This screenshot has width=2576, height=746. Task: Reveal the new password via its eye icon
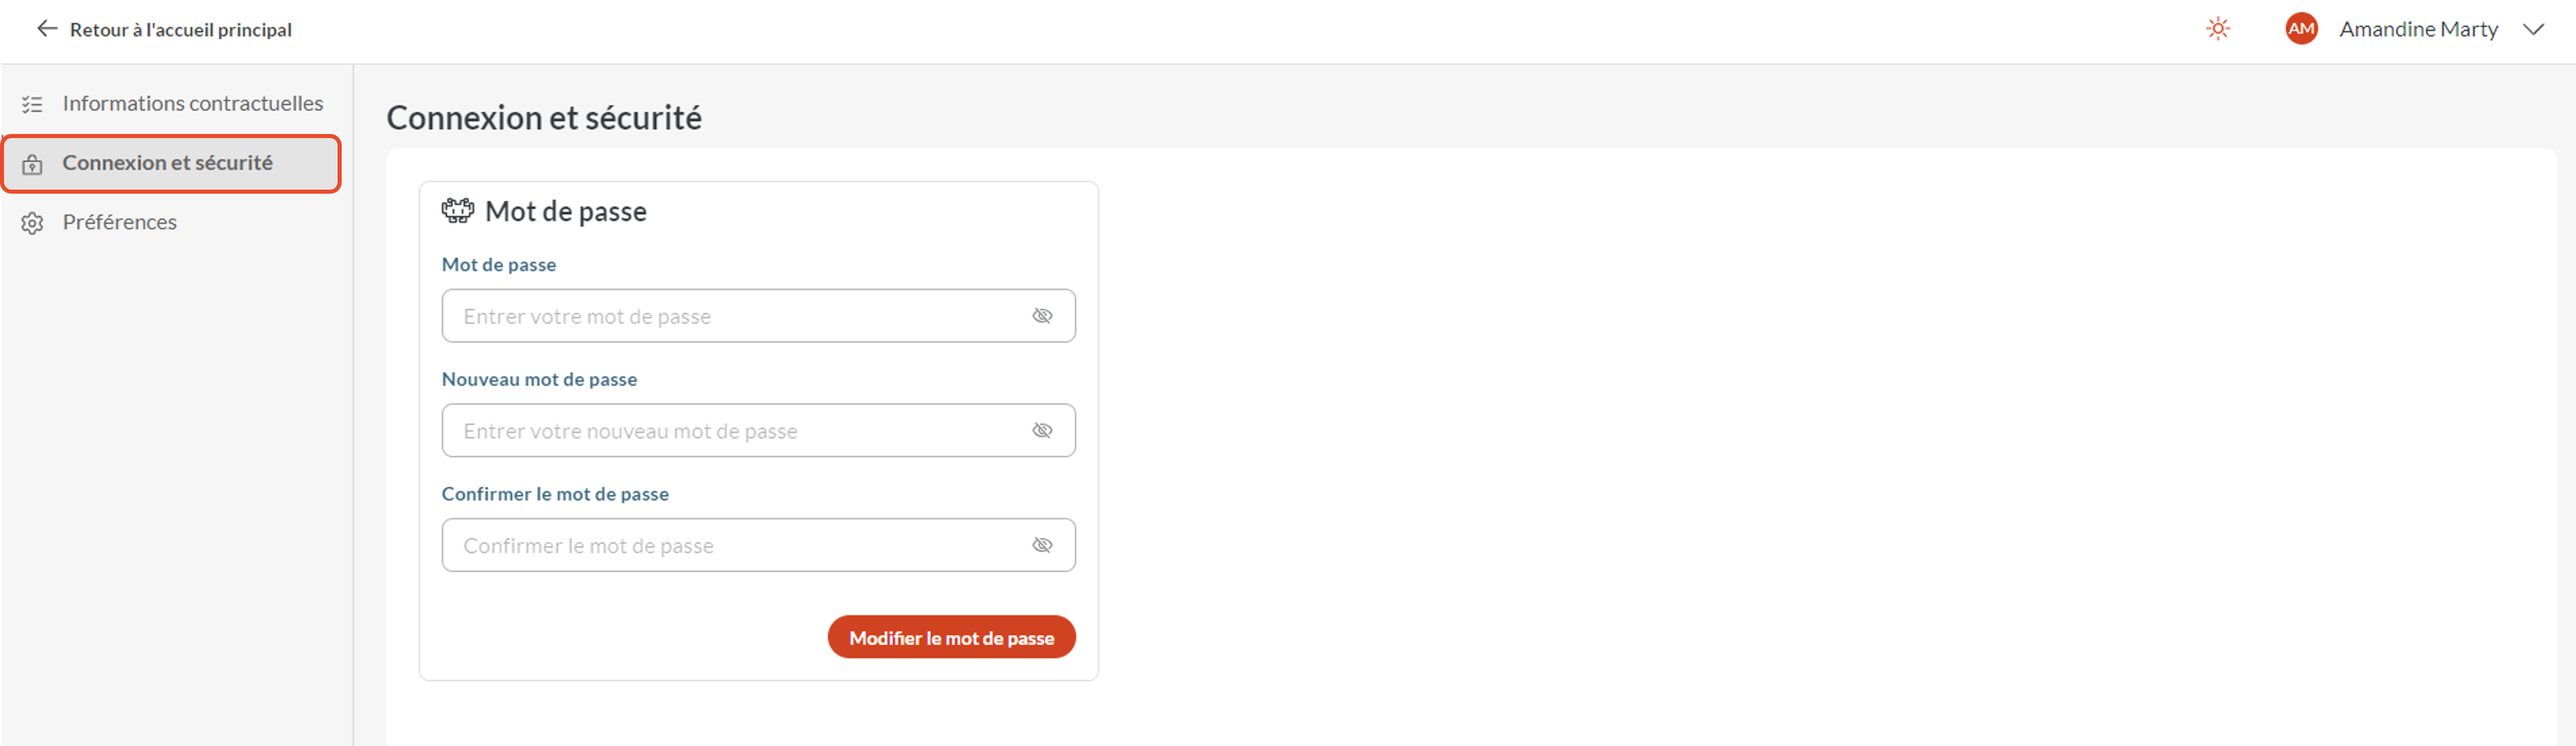[x=1042, y=431]
